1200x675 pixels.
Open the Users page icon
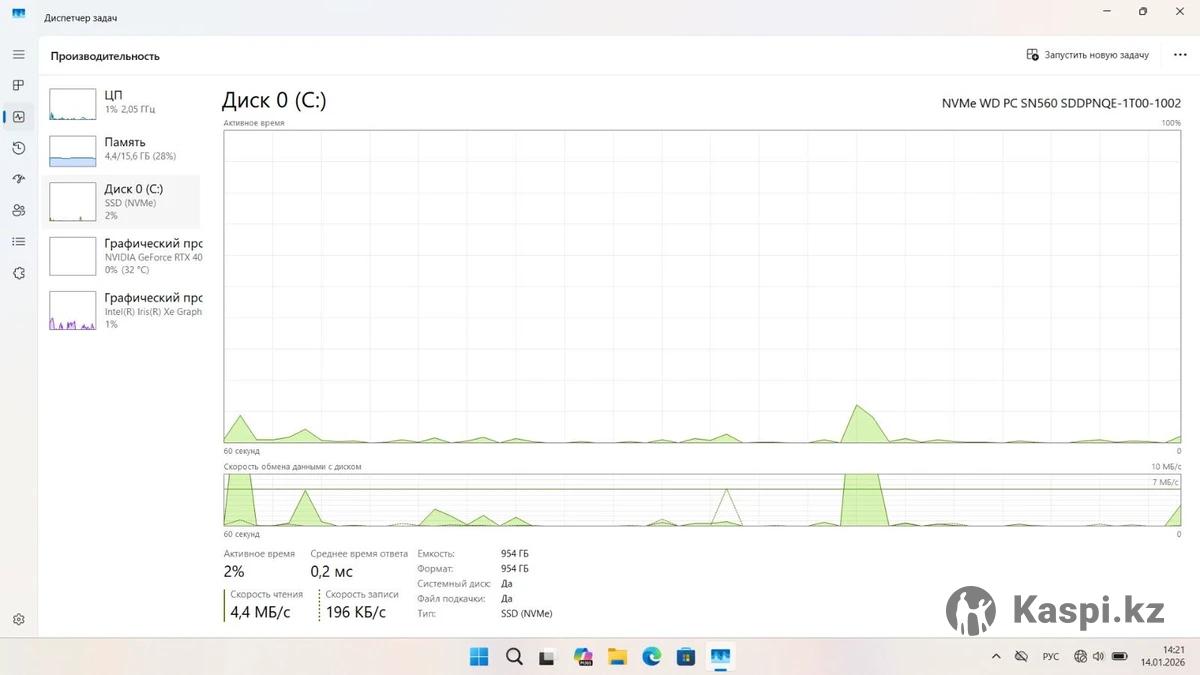click(x=18, y=210)
